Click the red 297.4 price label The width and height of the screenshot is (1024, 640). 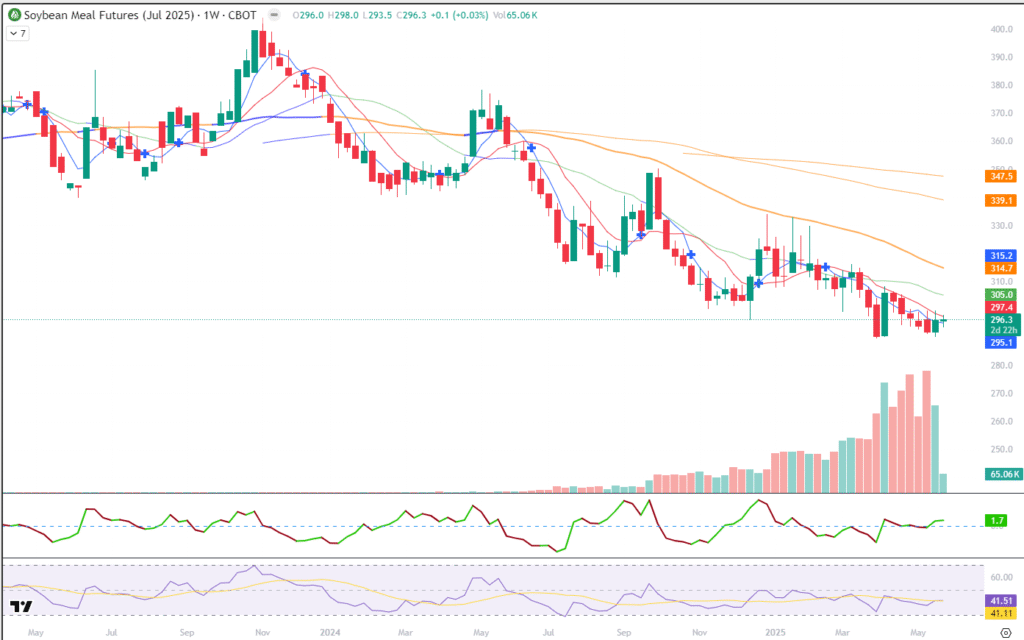click(1000, 307)
